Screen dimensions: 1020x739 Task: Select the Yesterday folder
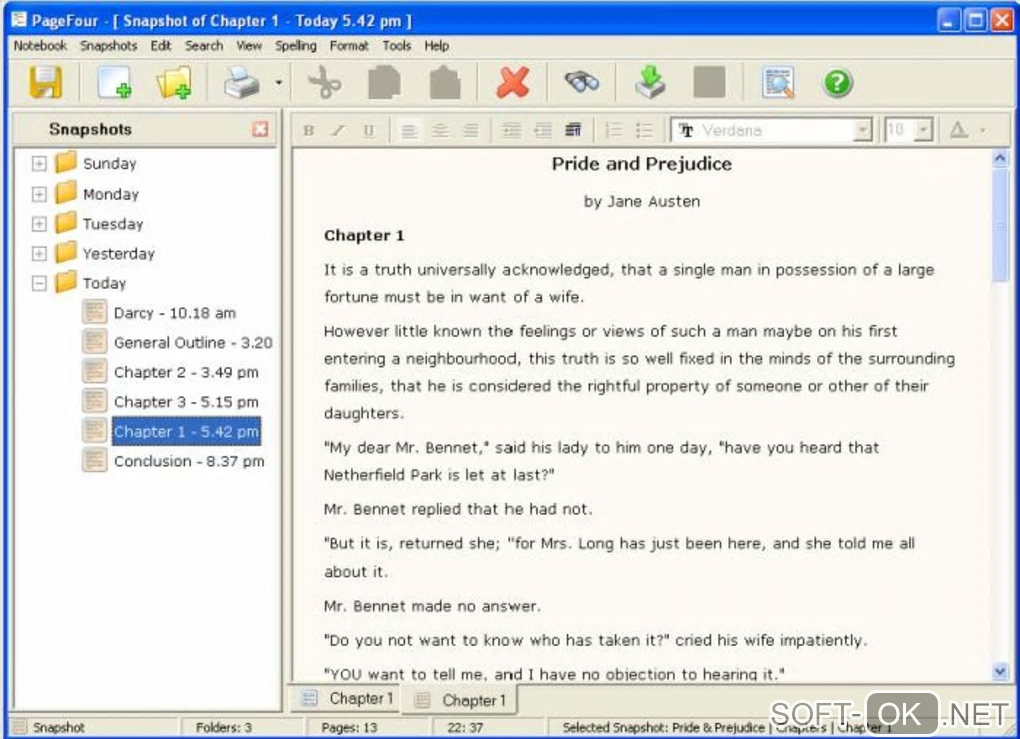point(119,254)
